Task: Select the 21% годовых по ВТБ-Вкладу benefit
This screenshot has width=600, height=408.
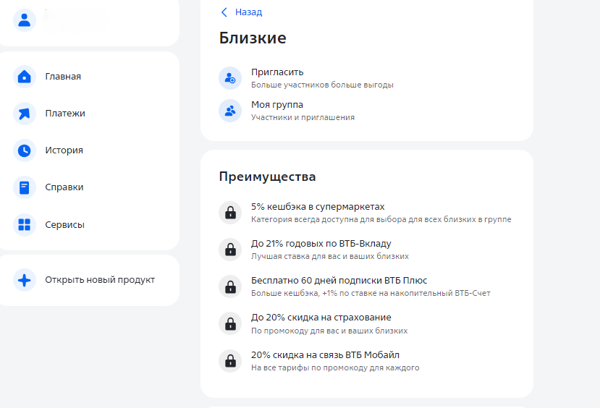Action: pyautogui.click(x=327, y=249)
